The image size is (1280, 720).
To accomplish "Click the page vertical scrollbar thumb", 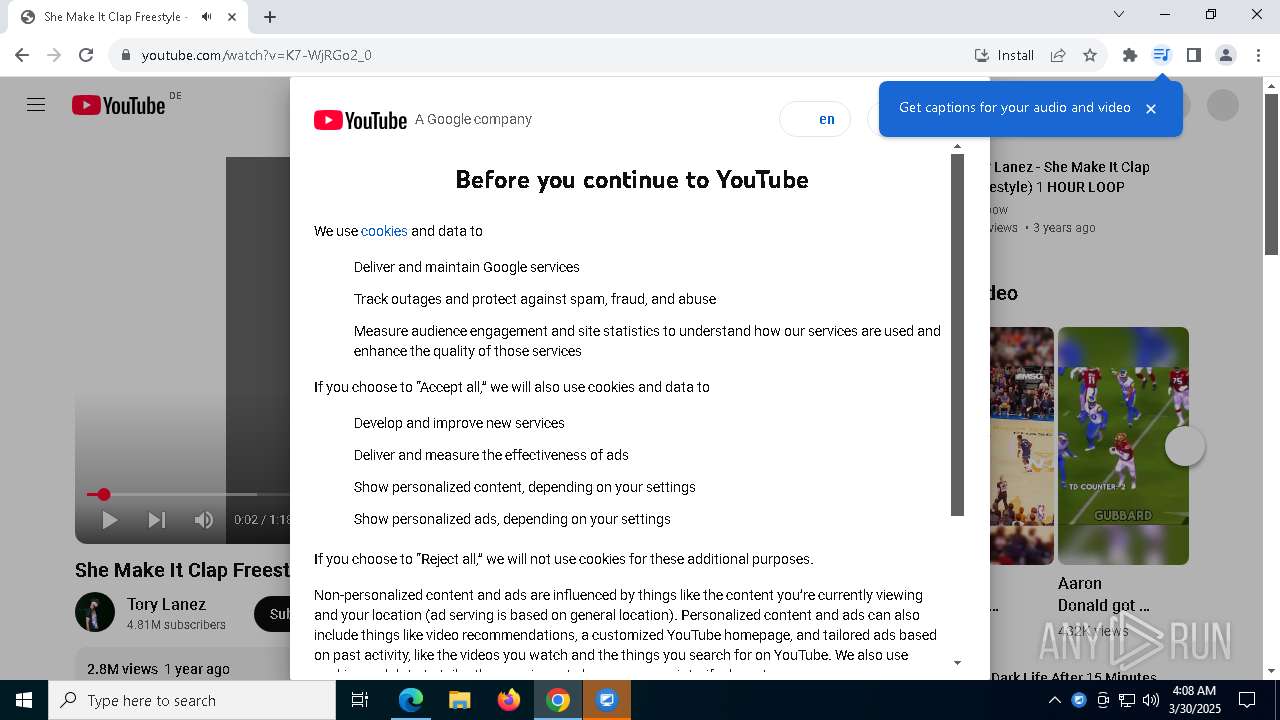I will (x=1271, y=175).
